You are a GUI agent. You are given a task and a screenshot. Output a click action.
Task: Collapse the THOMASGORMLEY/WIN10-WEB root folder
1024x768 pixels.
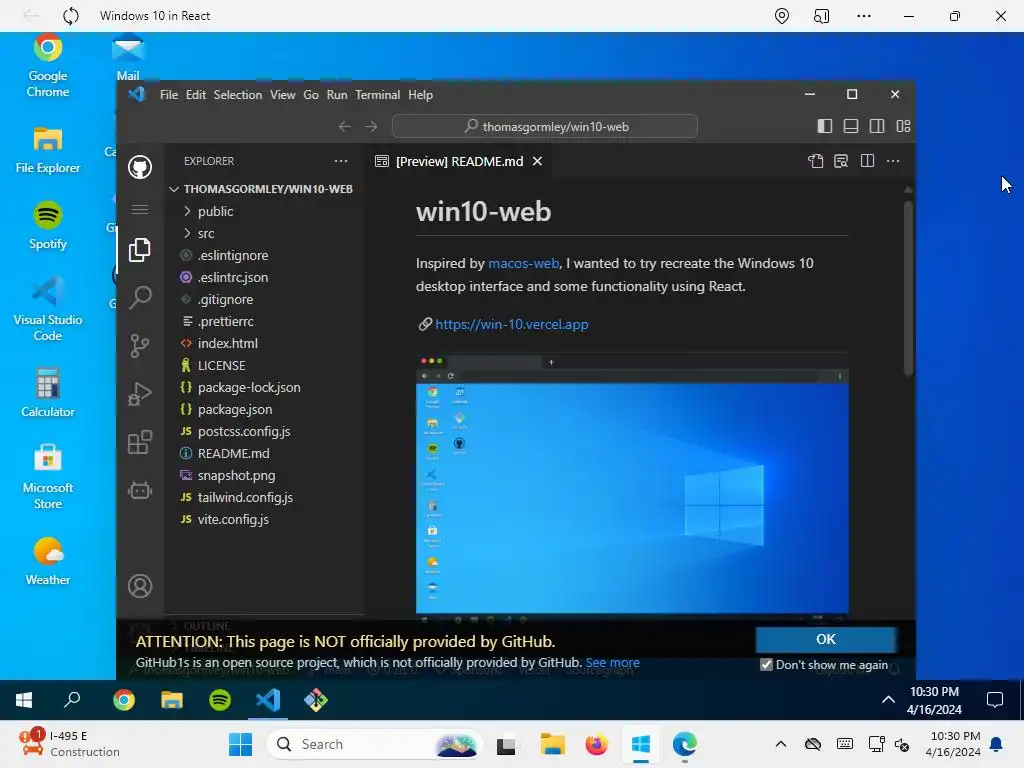click(264, 189)
